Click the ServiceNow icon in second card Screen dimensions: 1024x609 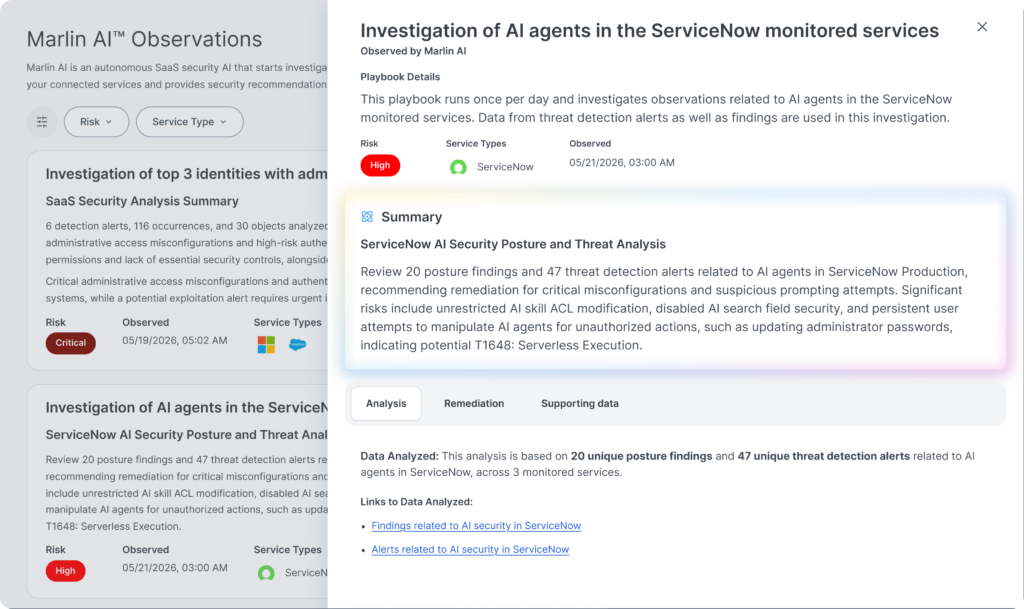[x=266, y=573]
